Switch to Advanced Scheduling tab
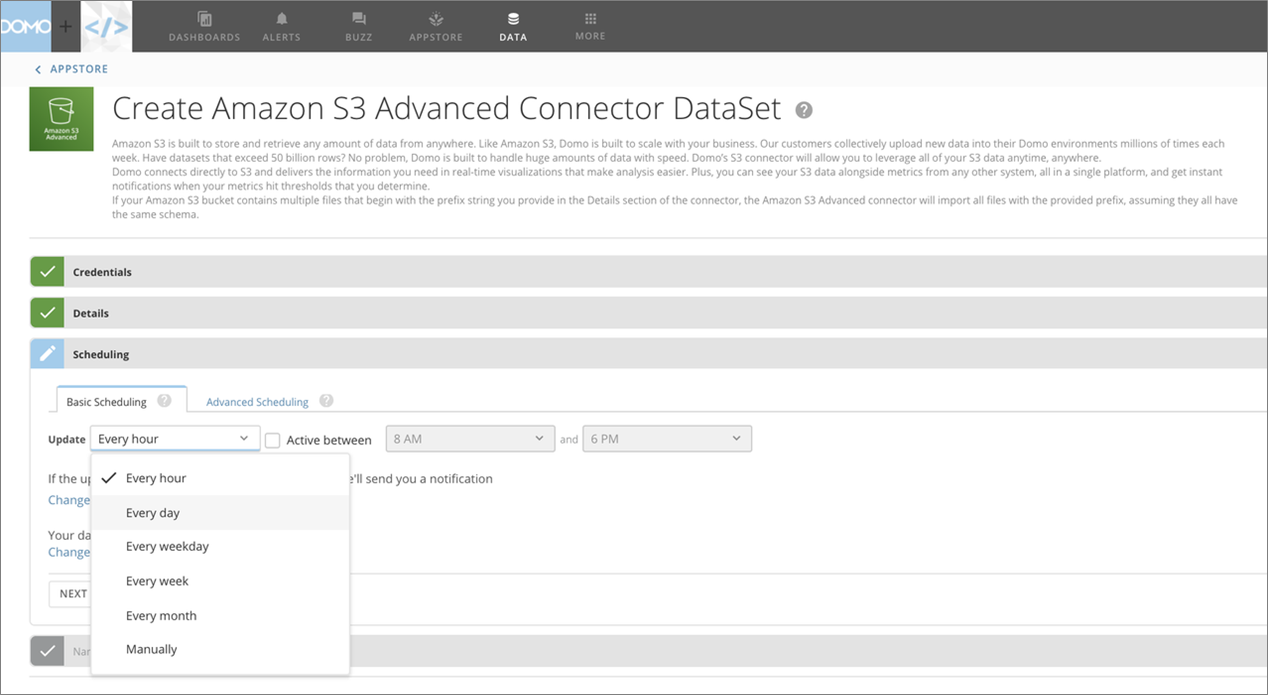The height and width of the screenshot is (695, 1268). pyautogui.click(x=257, y=402)
